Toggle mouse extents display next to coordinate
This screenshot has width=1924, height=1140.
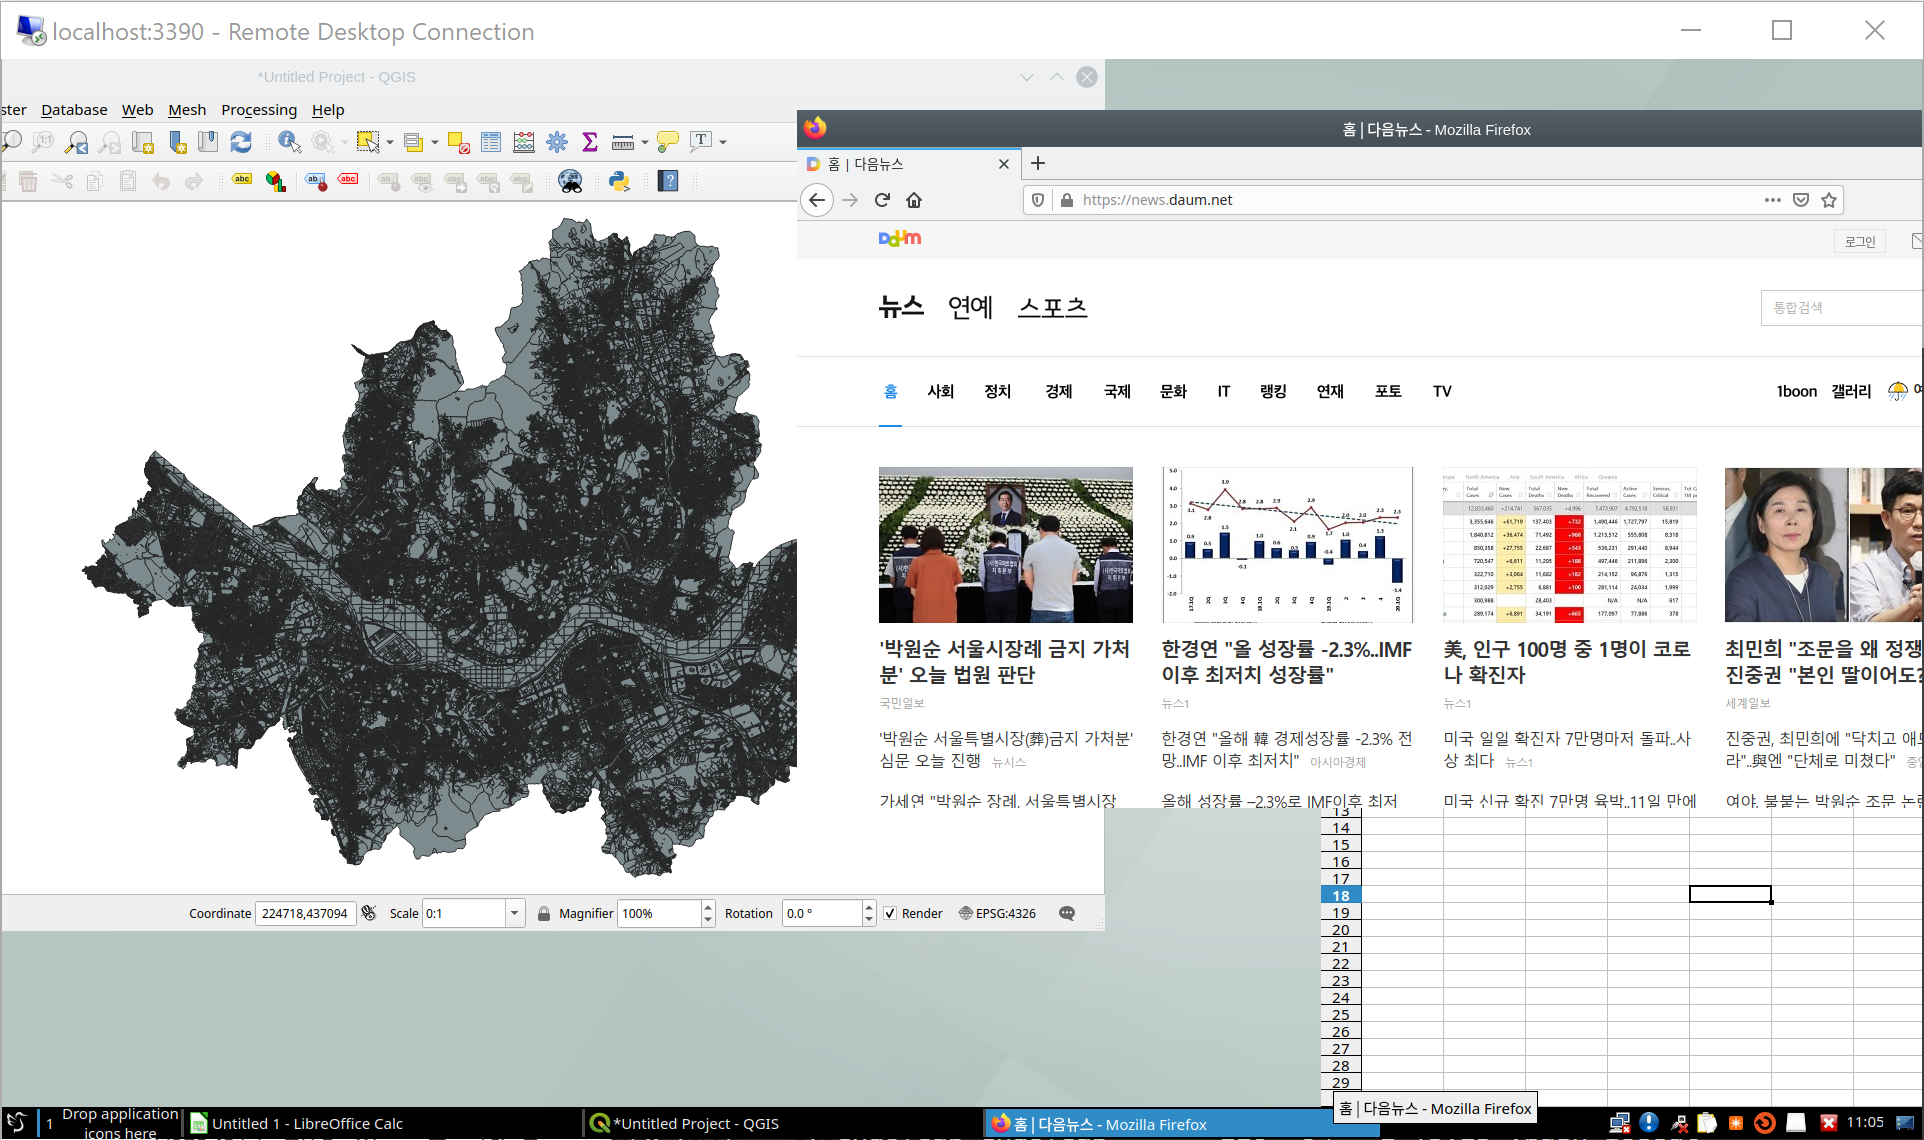click(369, 913)
